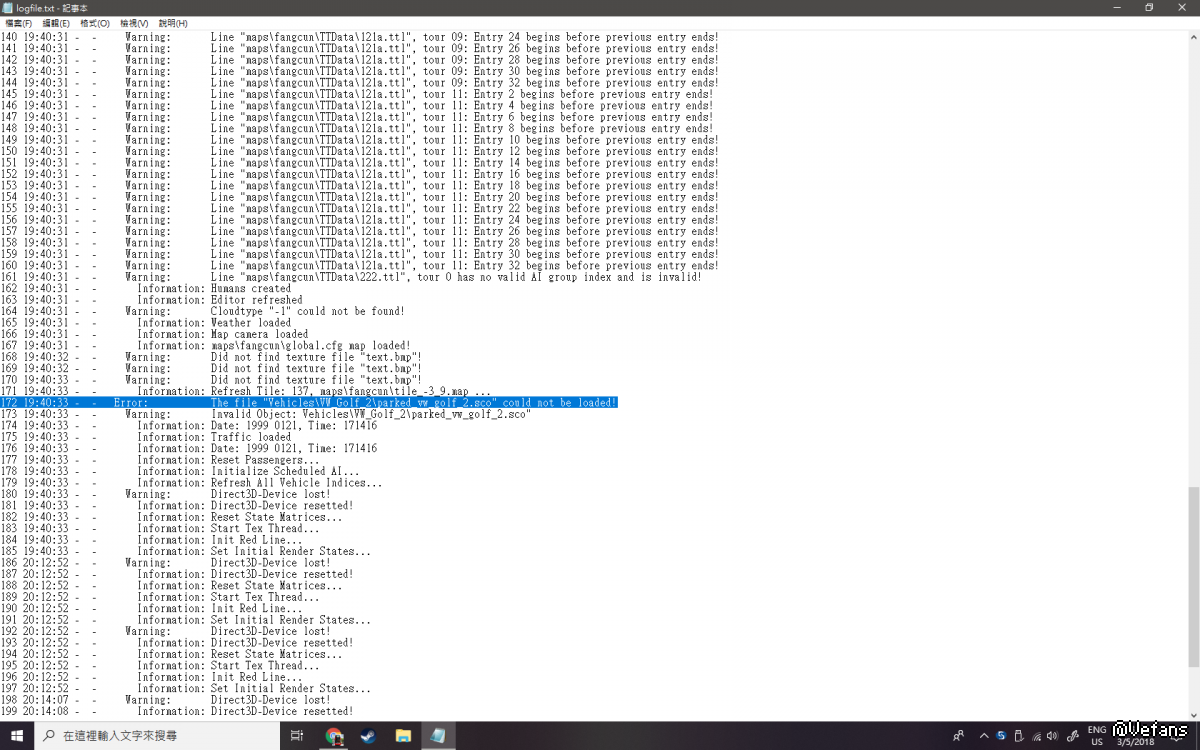Close the logfile.txt Notepad window

click(1183, 7)
